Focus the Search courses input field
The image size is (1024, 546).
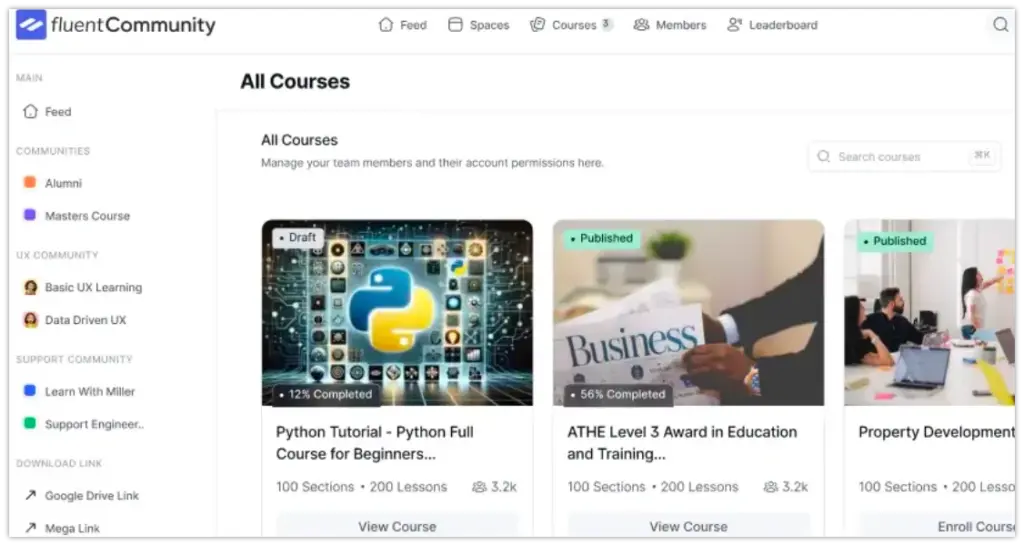pyautogui.click(x=904, y=157)
